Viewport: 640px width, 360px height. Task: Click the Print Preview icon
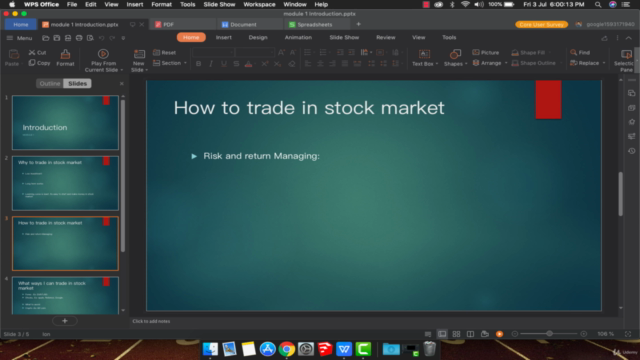coord(90,38)
